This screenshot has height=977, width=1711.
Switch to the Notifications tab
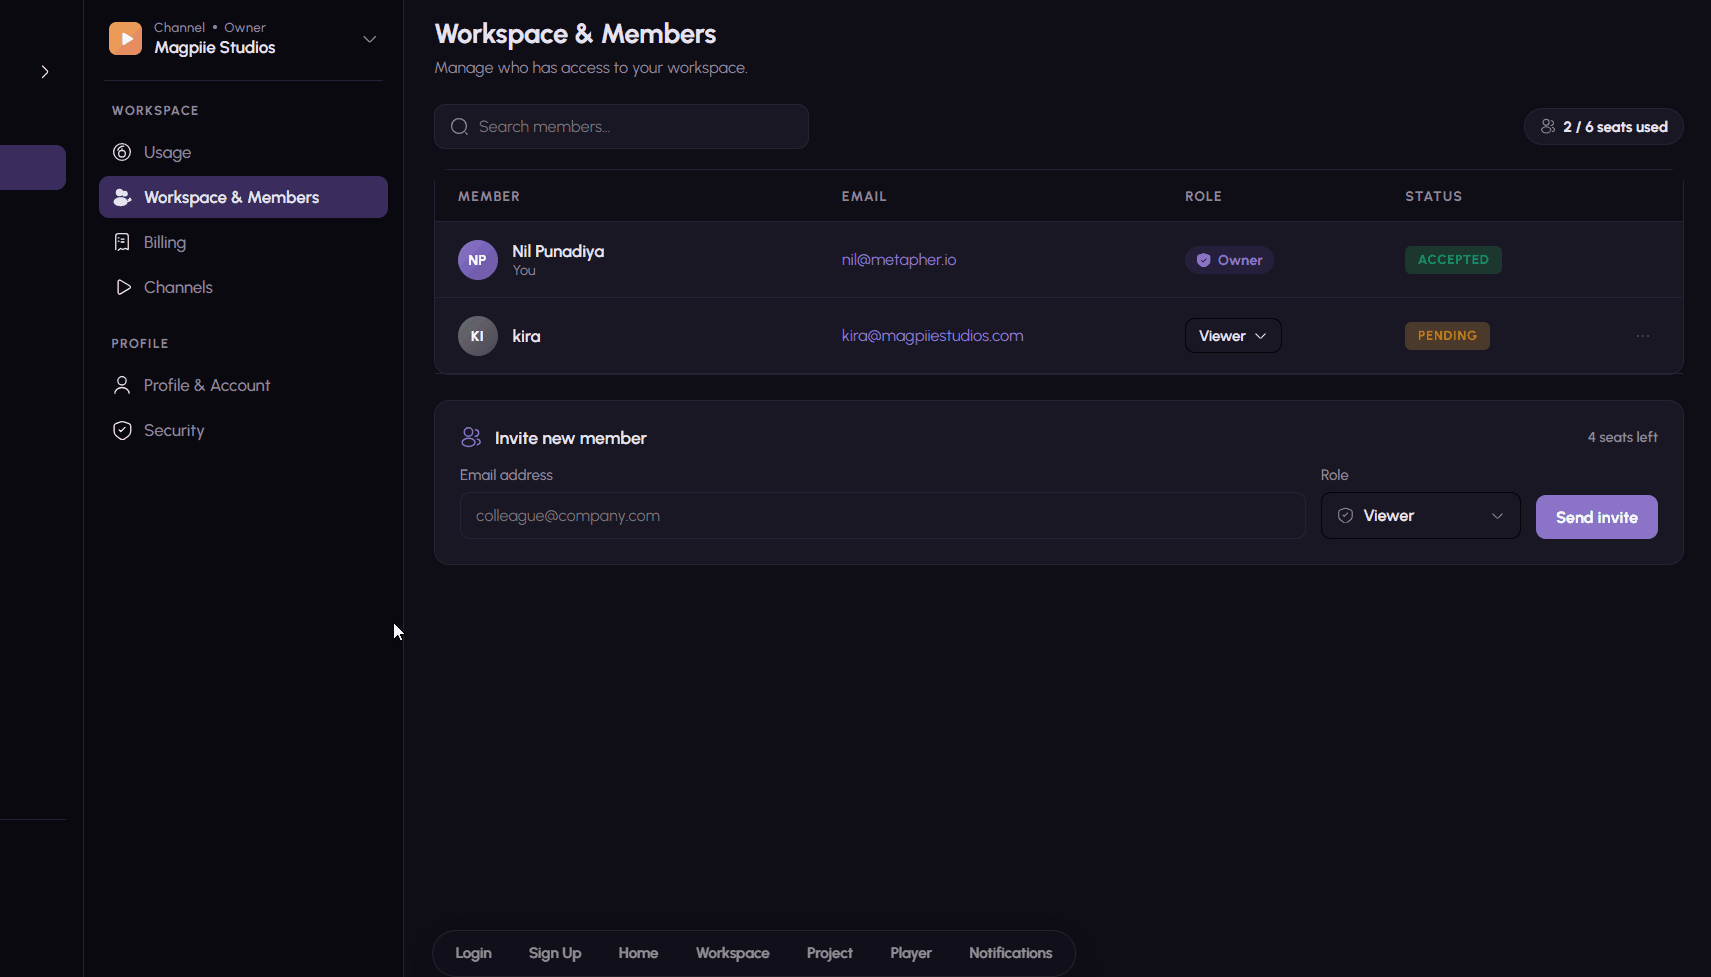[x=1010, y=953]
